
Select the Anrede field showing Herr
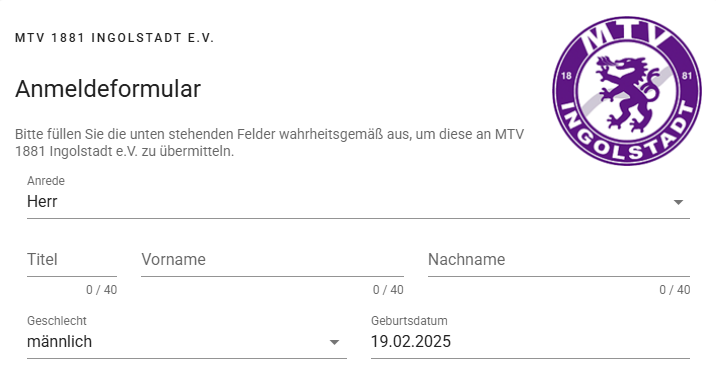358,201
